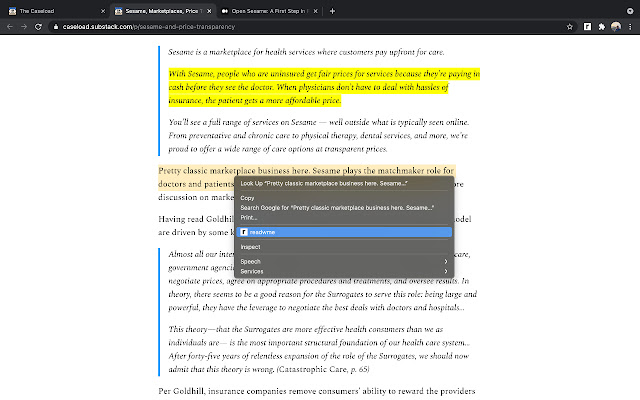Open a new tab
640x400 pixels.
(x=332, y=11)
